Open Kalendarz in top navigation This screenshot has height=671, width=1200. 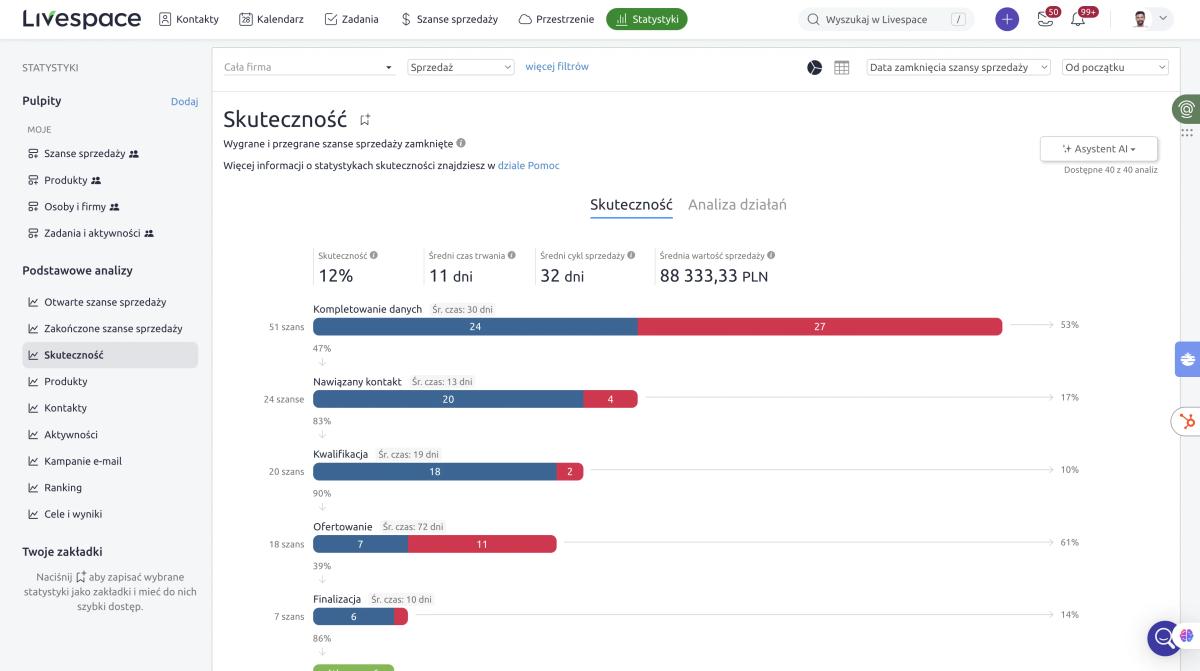[x=271, y=19]
